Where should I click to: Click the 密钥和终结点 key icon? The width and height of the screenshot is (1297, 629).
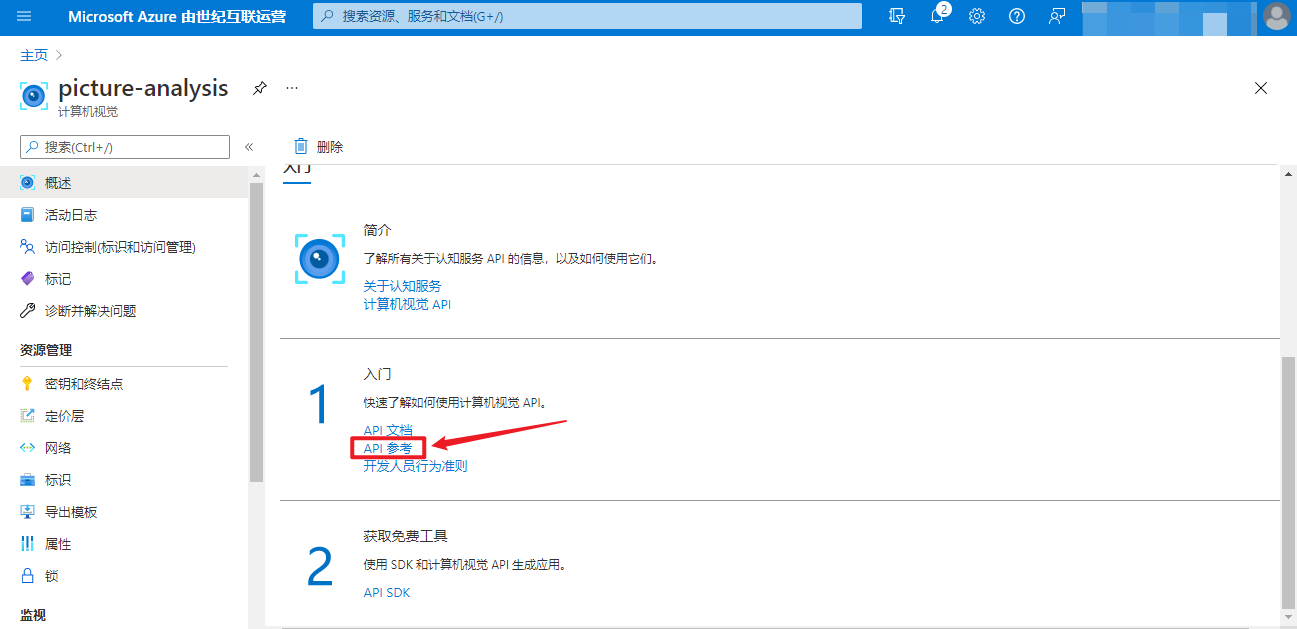[28, 384]
